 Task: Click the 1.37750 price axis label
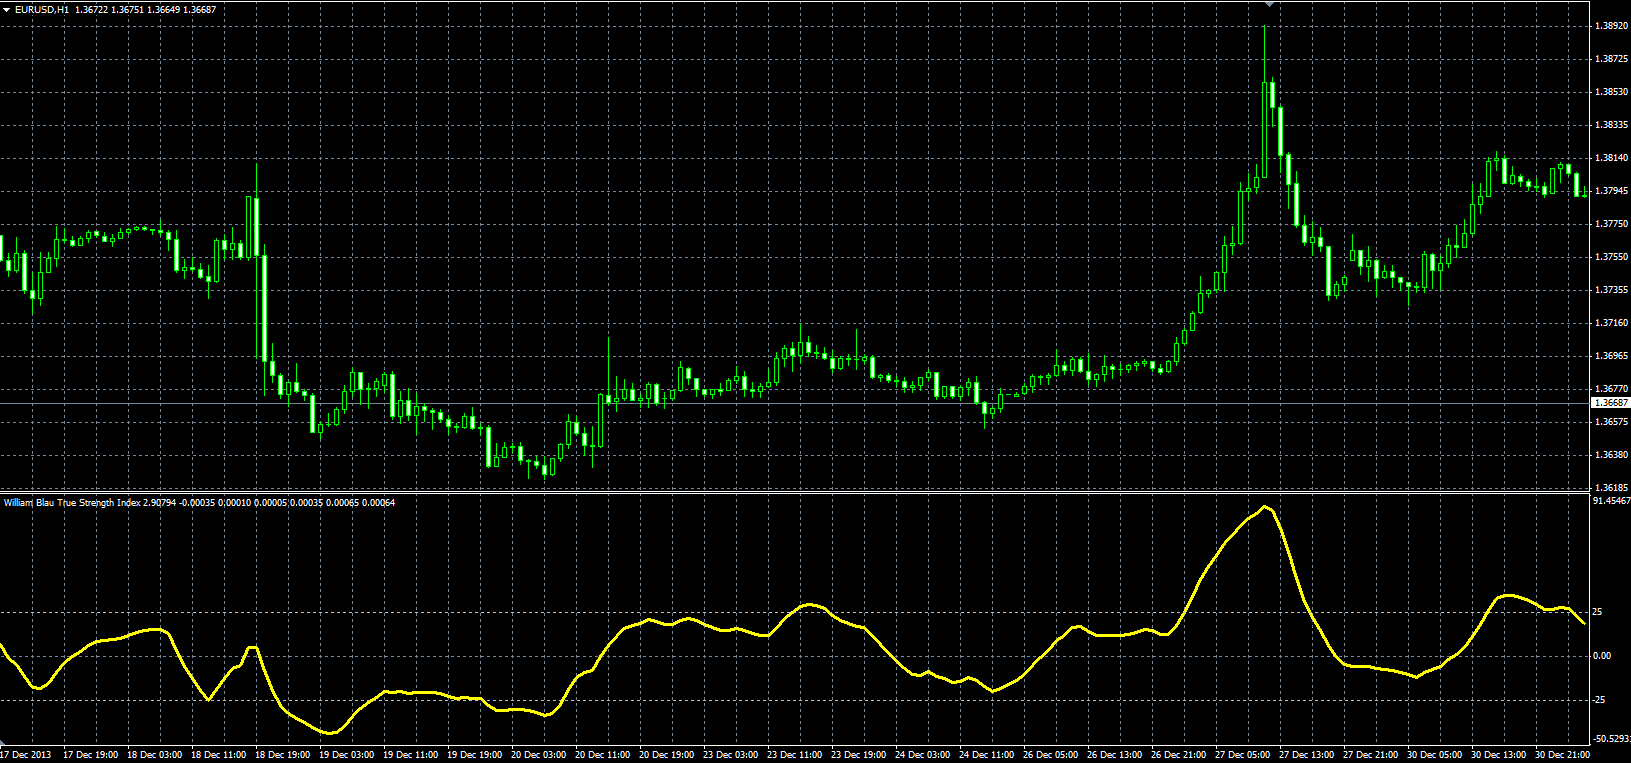[1611, 224]
